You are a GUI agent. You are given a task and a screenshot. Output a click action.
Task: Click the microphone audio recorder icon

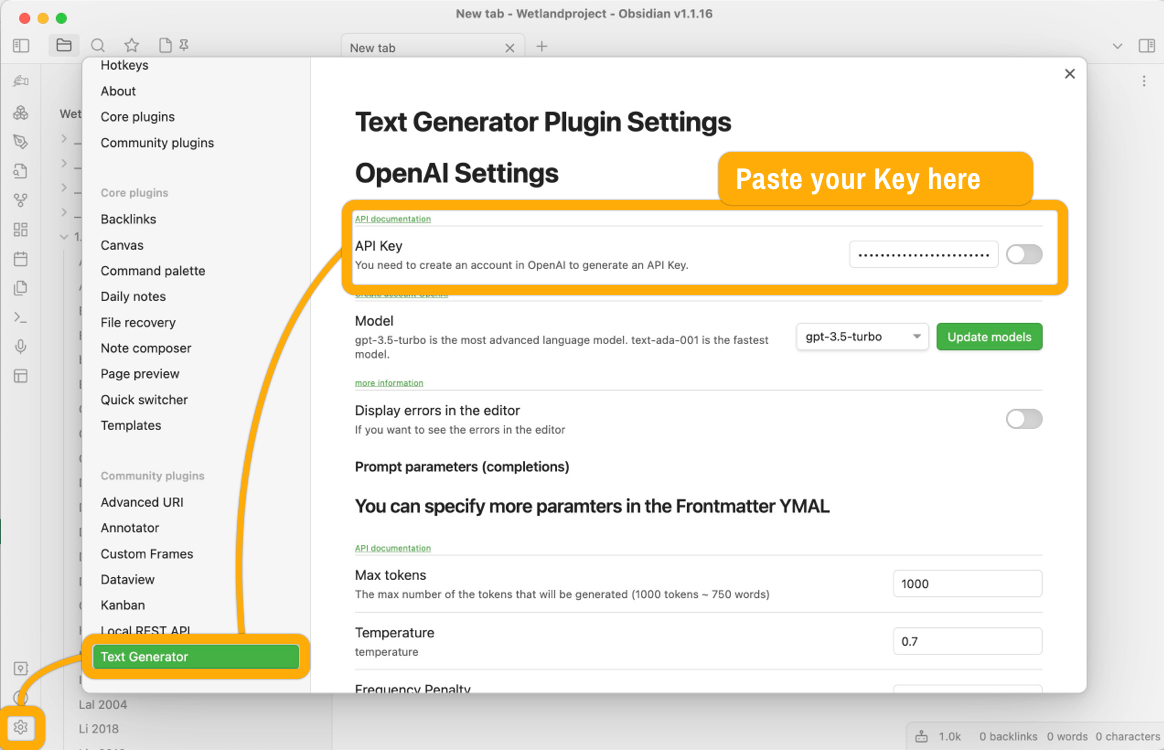coord(21,347)
